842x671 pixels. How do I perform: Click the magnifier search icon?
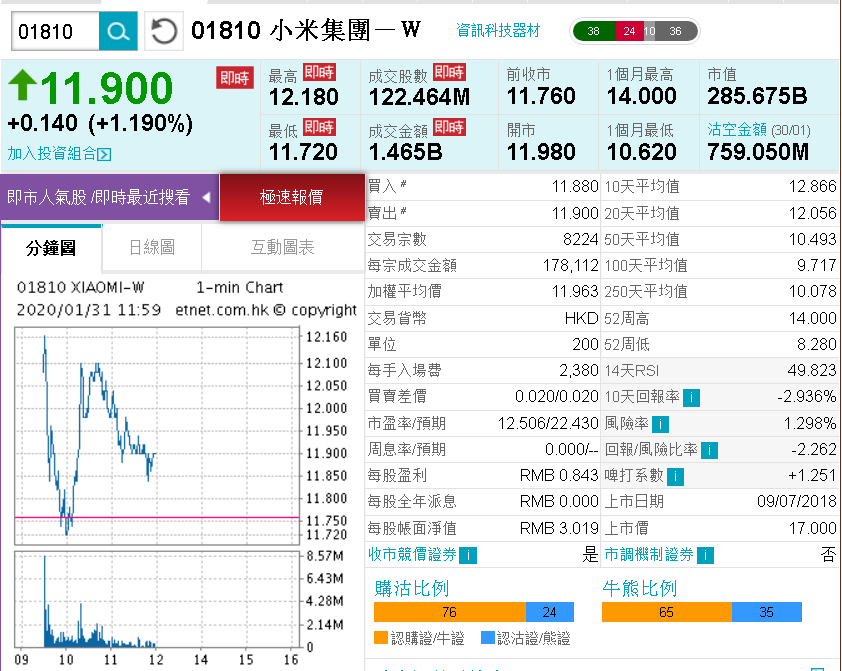point(118,32)
